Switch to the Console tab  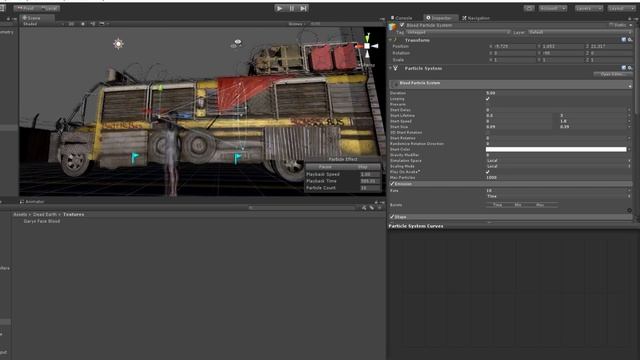tap(402, 18)
